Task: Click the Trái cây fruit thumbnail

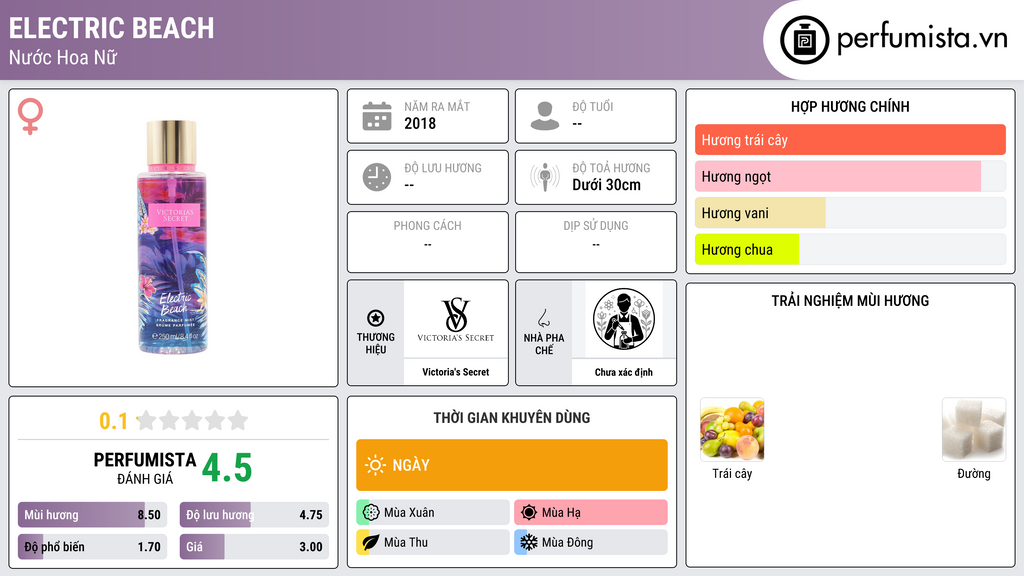Action: tap(732, 429)
